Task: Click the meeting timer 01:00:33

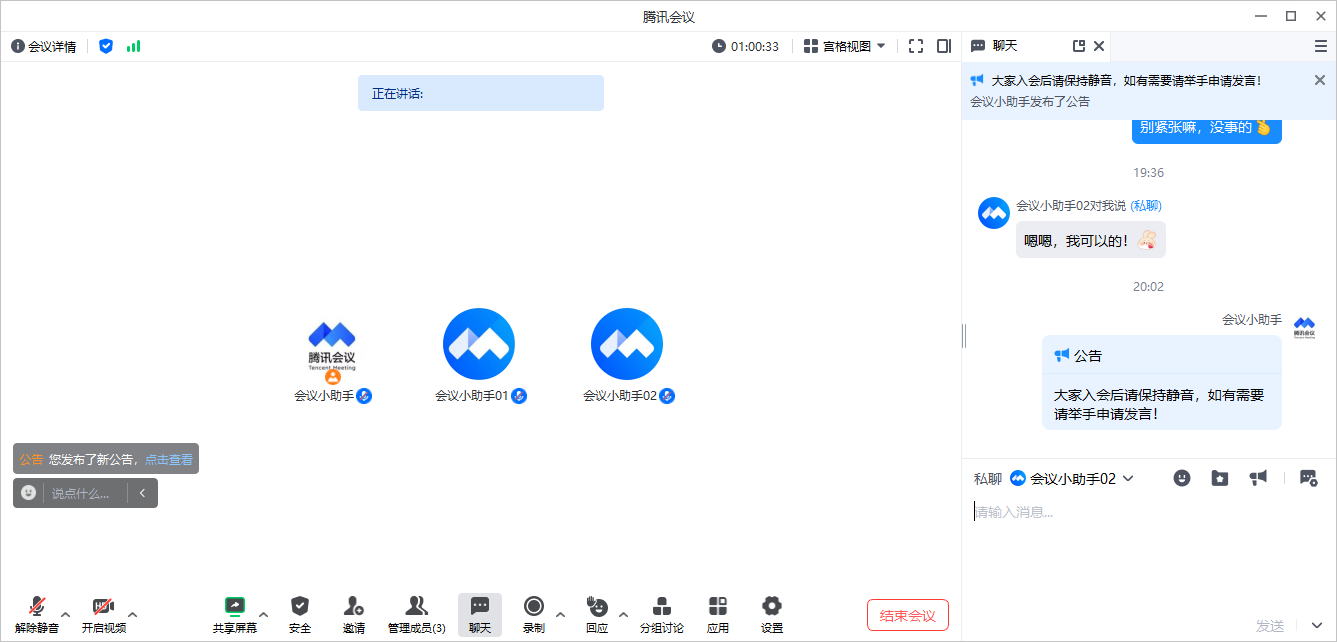Action: pyautogui.click(x=745, y=46)
